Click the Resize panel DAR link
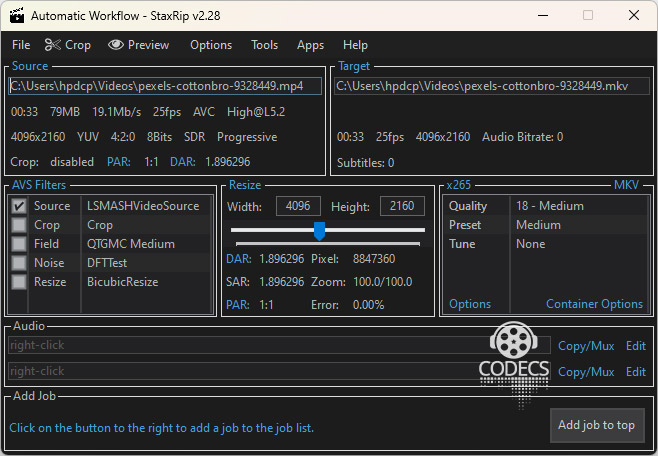The image size is (658, 456). click(239, 259)
